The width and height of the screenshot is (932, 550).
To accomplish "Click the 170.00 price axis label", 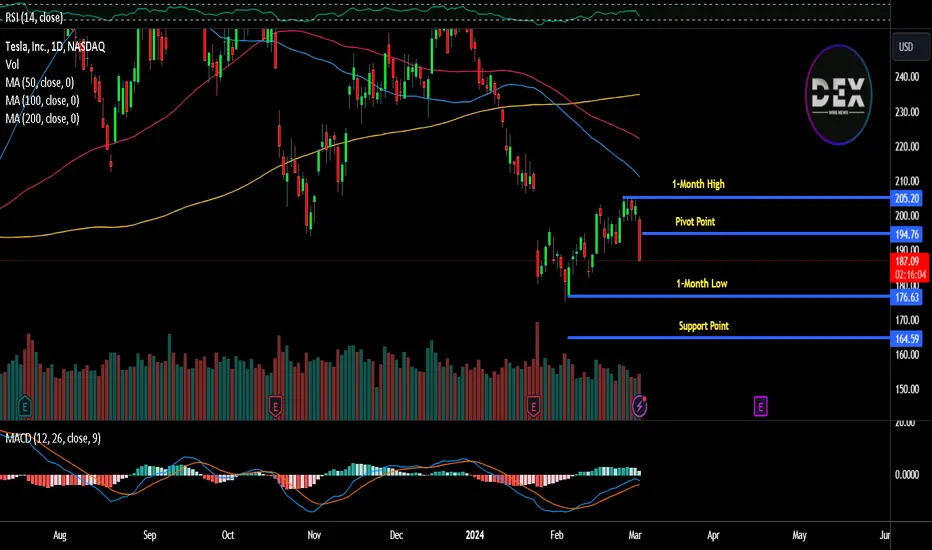I will [907, 320].
